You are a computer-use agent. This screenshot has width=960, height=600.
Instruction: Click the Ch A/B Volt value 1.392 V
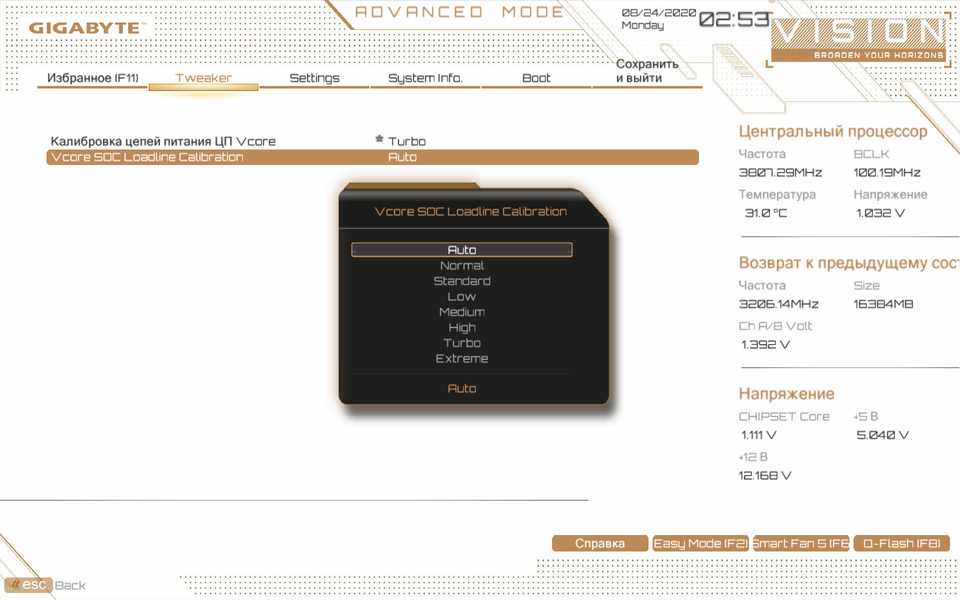coord(765,345)
